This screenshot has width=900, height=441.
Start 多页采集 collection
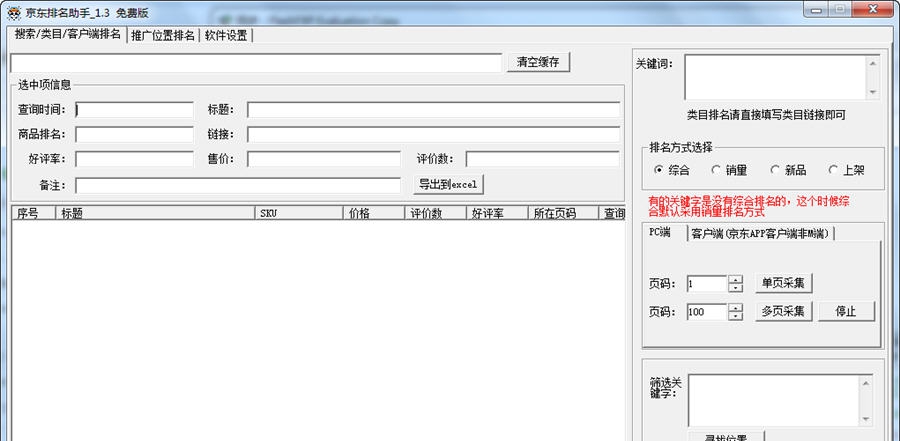783,311
